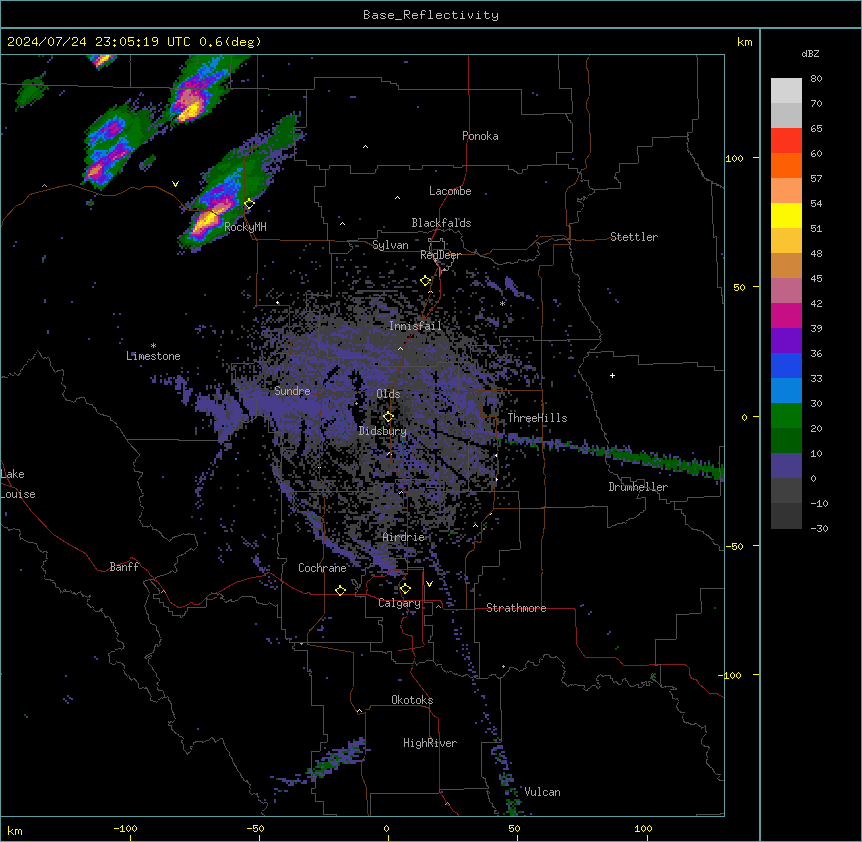
Task: Click the Strathmore label
Action: pos(516,608)
